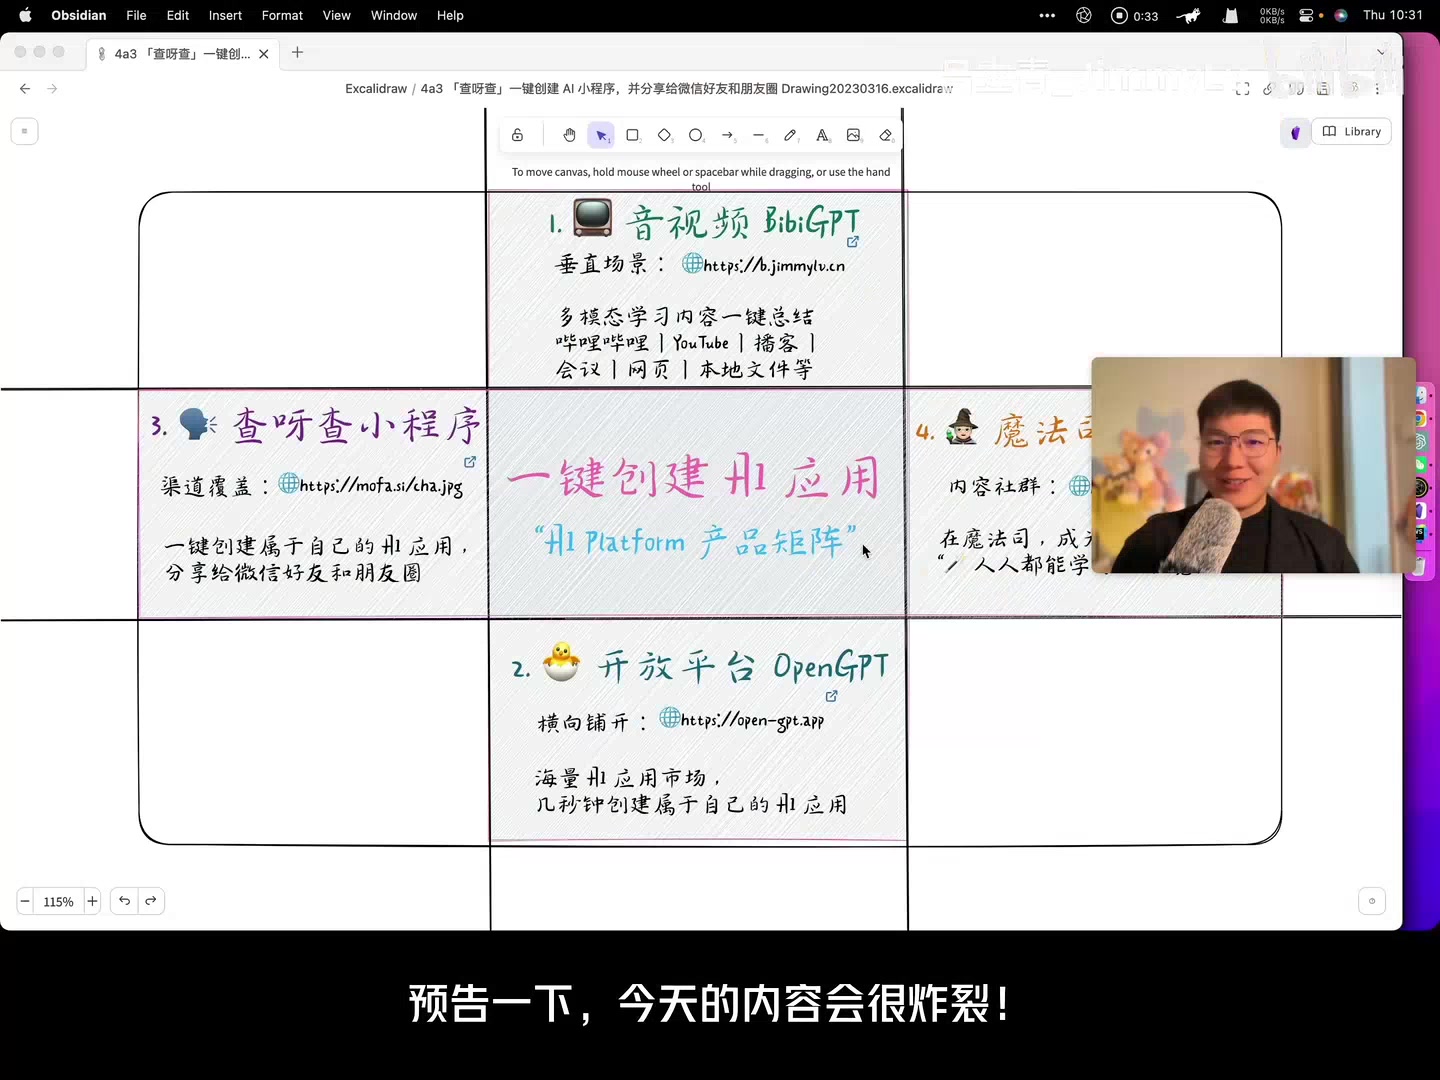Open the Excalidraw hamburger main menu

25,131
